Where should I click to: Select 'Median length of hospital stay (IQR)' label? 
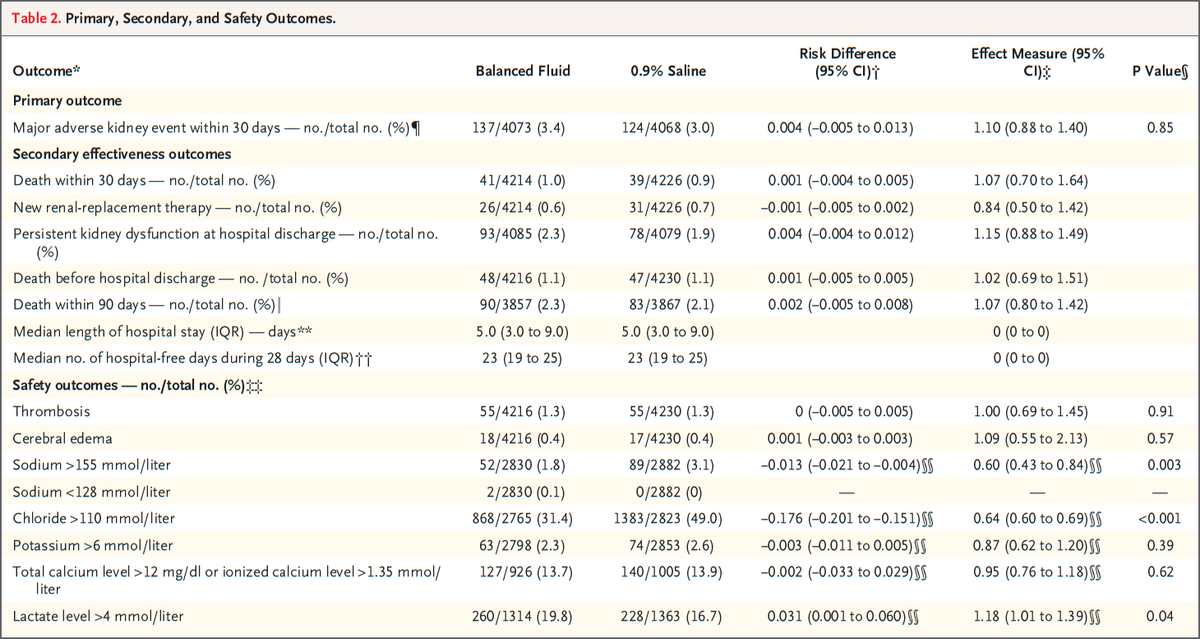pyautogui.click(x=160, y=330)
